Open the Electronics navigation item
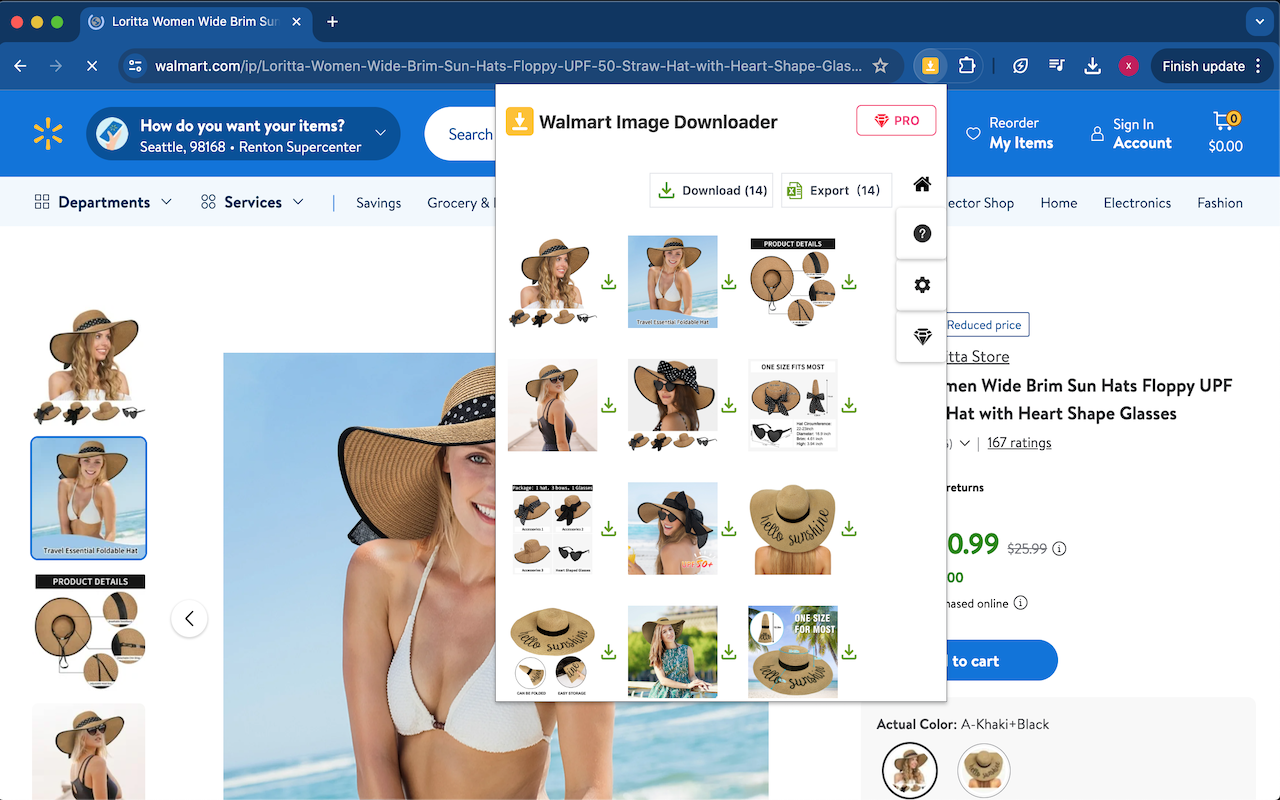Image resolution: width=1280 pixels, height=800 pixels. [x=1137, y=203]
